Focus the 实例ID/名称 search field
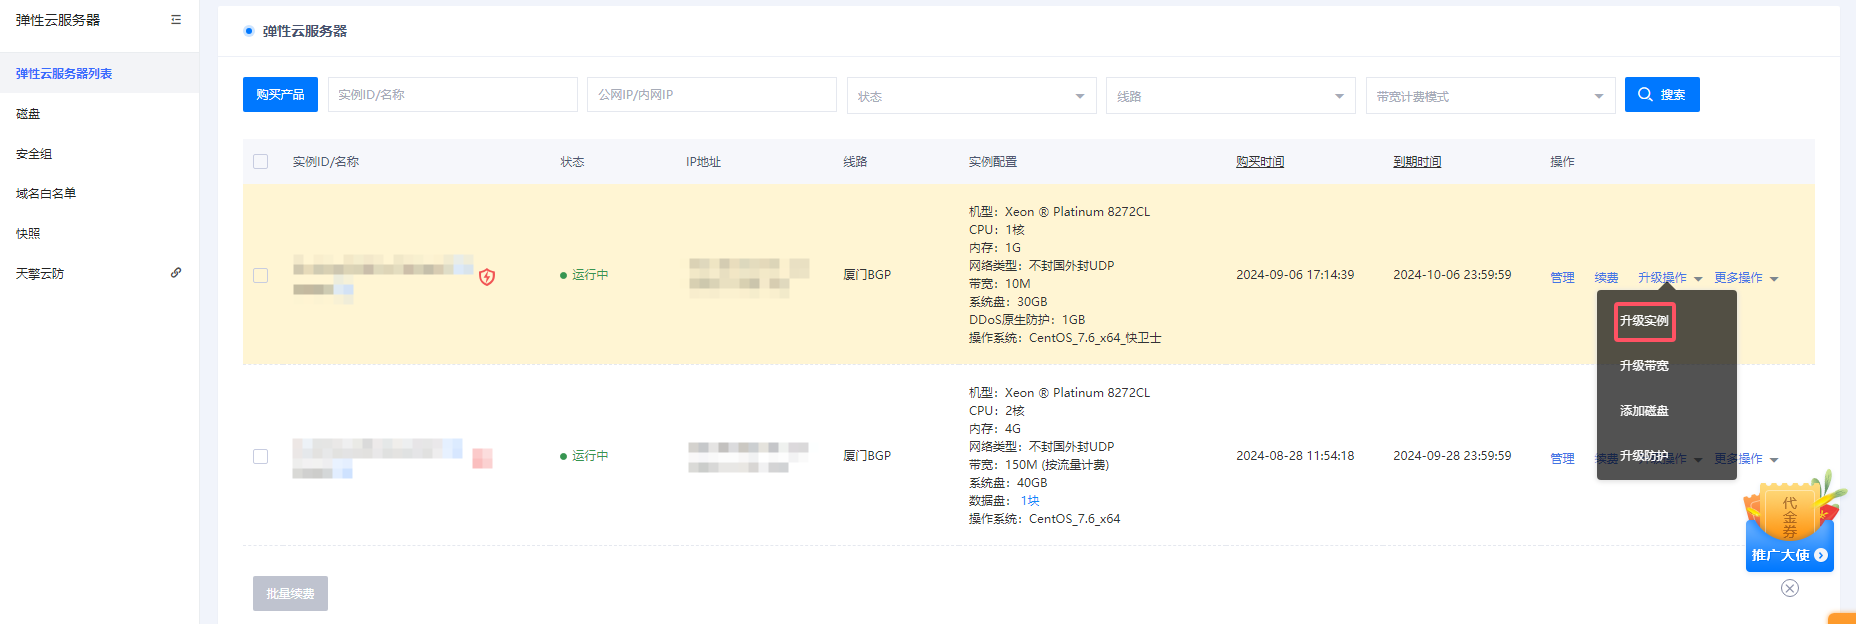The width and height of the screenshot is (1856, 624). tap(452, 95)
